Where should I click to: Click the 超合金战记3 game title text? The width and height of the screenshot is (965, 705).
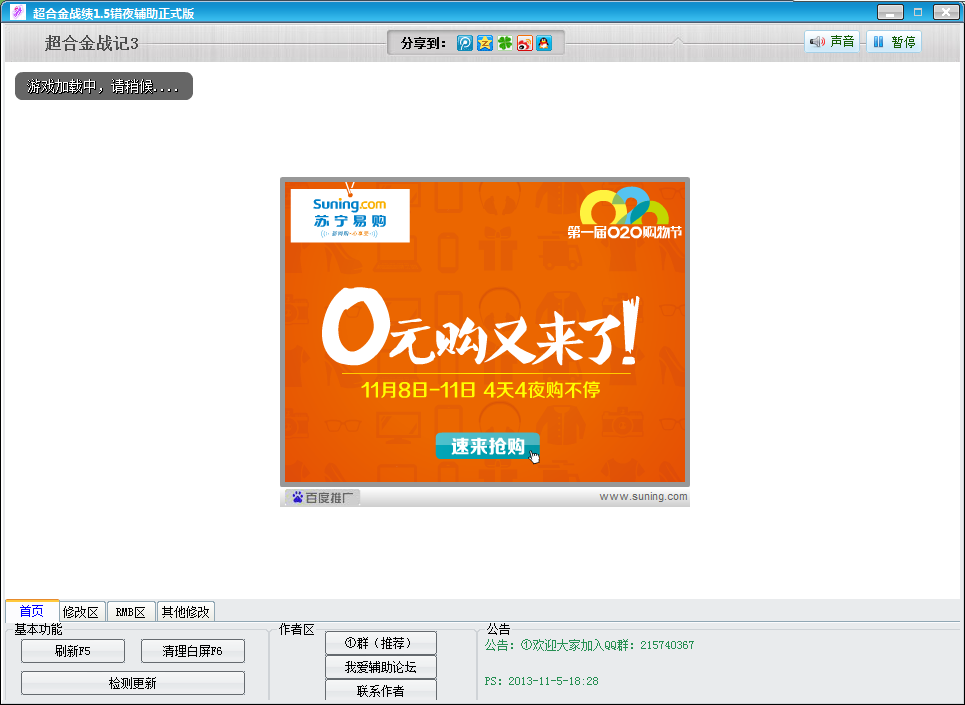[91, 43]
